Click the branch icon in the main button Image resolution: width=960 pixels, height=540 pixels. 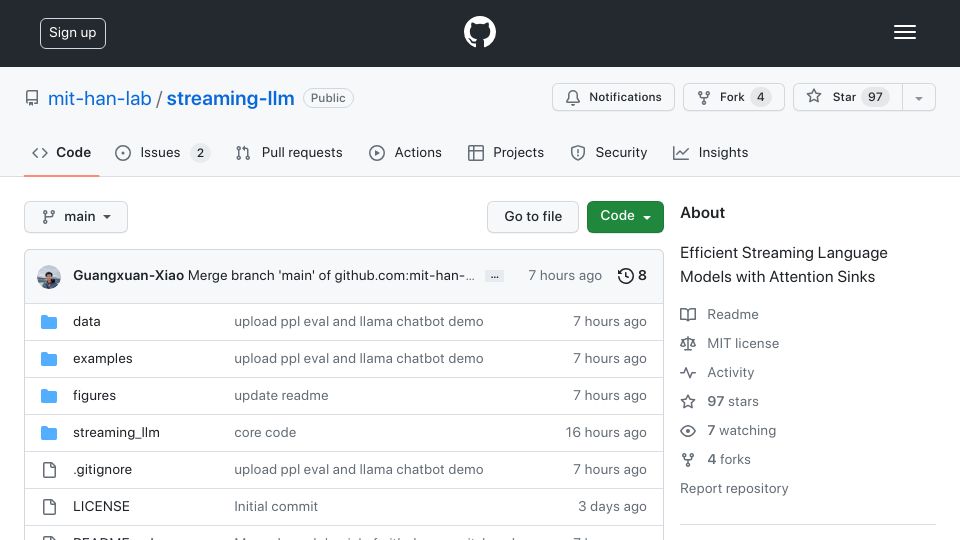pyautogui.click(x=48, y=217)
